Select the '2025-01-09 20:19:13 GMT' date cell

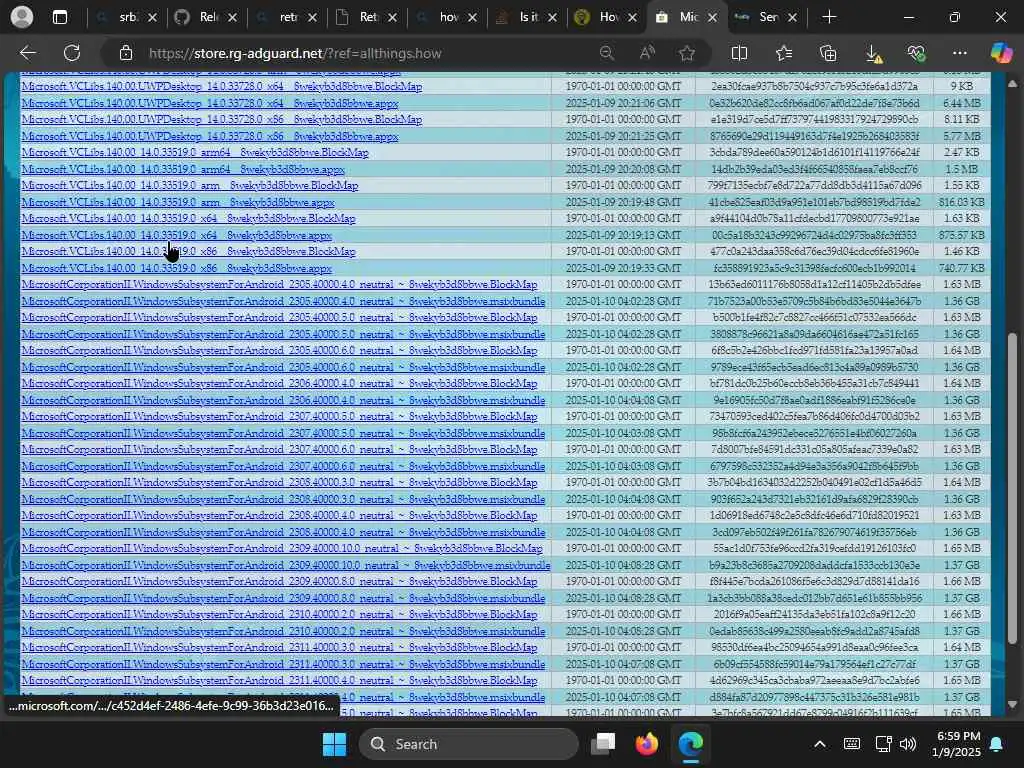pos(623,235)
